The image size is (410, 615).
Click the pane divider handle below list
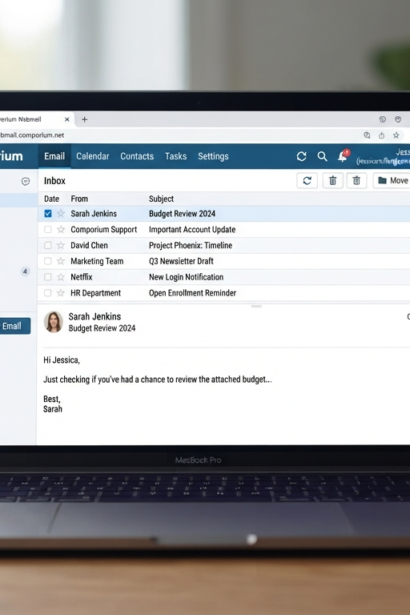256,306
